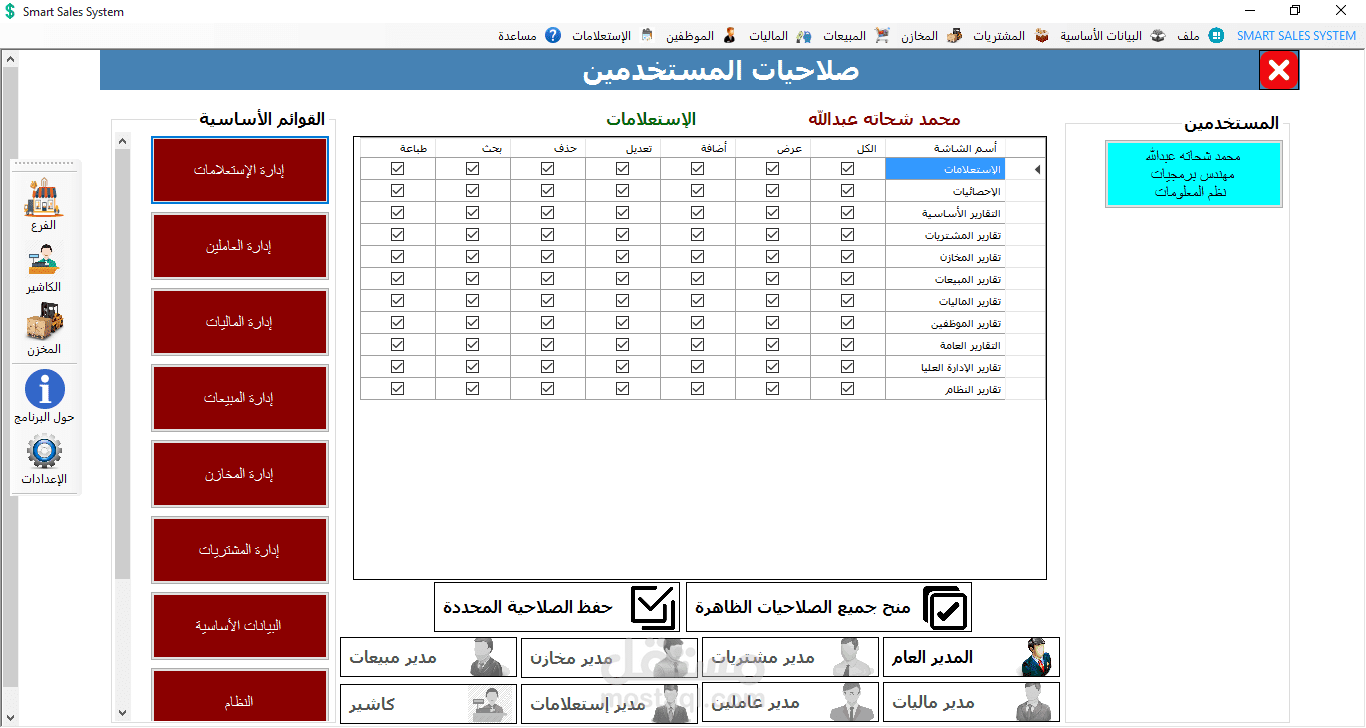Click main menus panel scrollbar up arrow
Viewport: 1366px width, 728px height.
click(x=123, y=141)
